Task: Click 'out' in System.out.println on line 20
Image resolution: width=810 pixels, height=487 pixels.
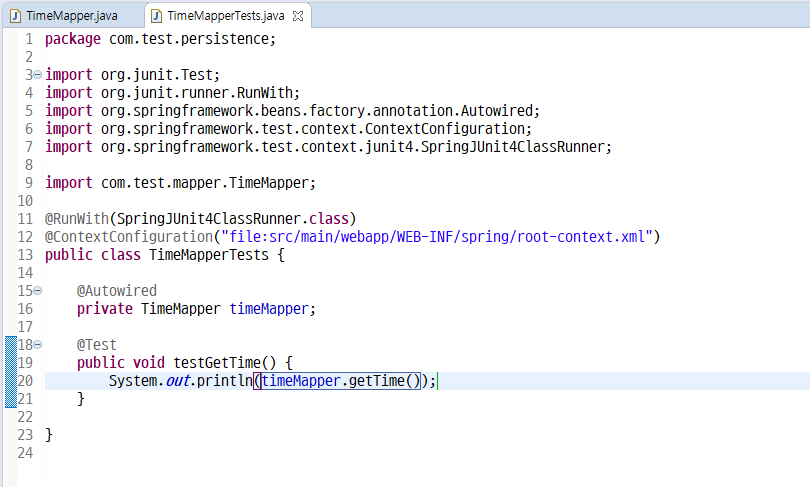Action: coord(178,381)
